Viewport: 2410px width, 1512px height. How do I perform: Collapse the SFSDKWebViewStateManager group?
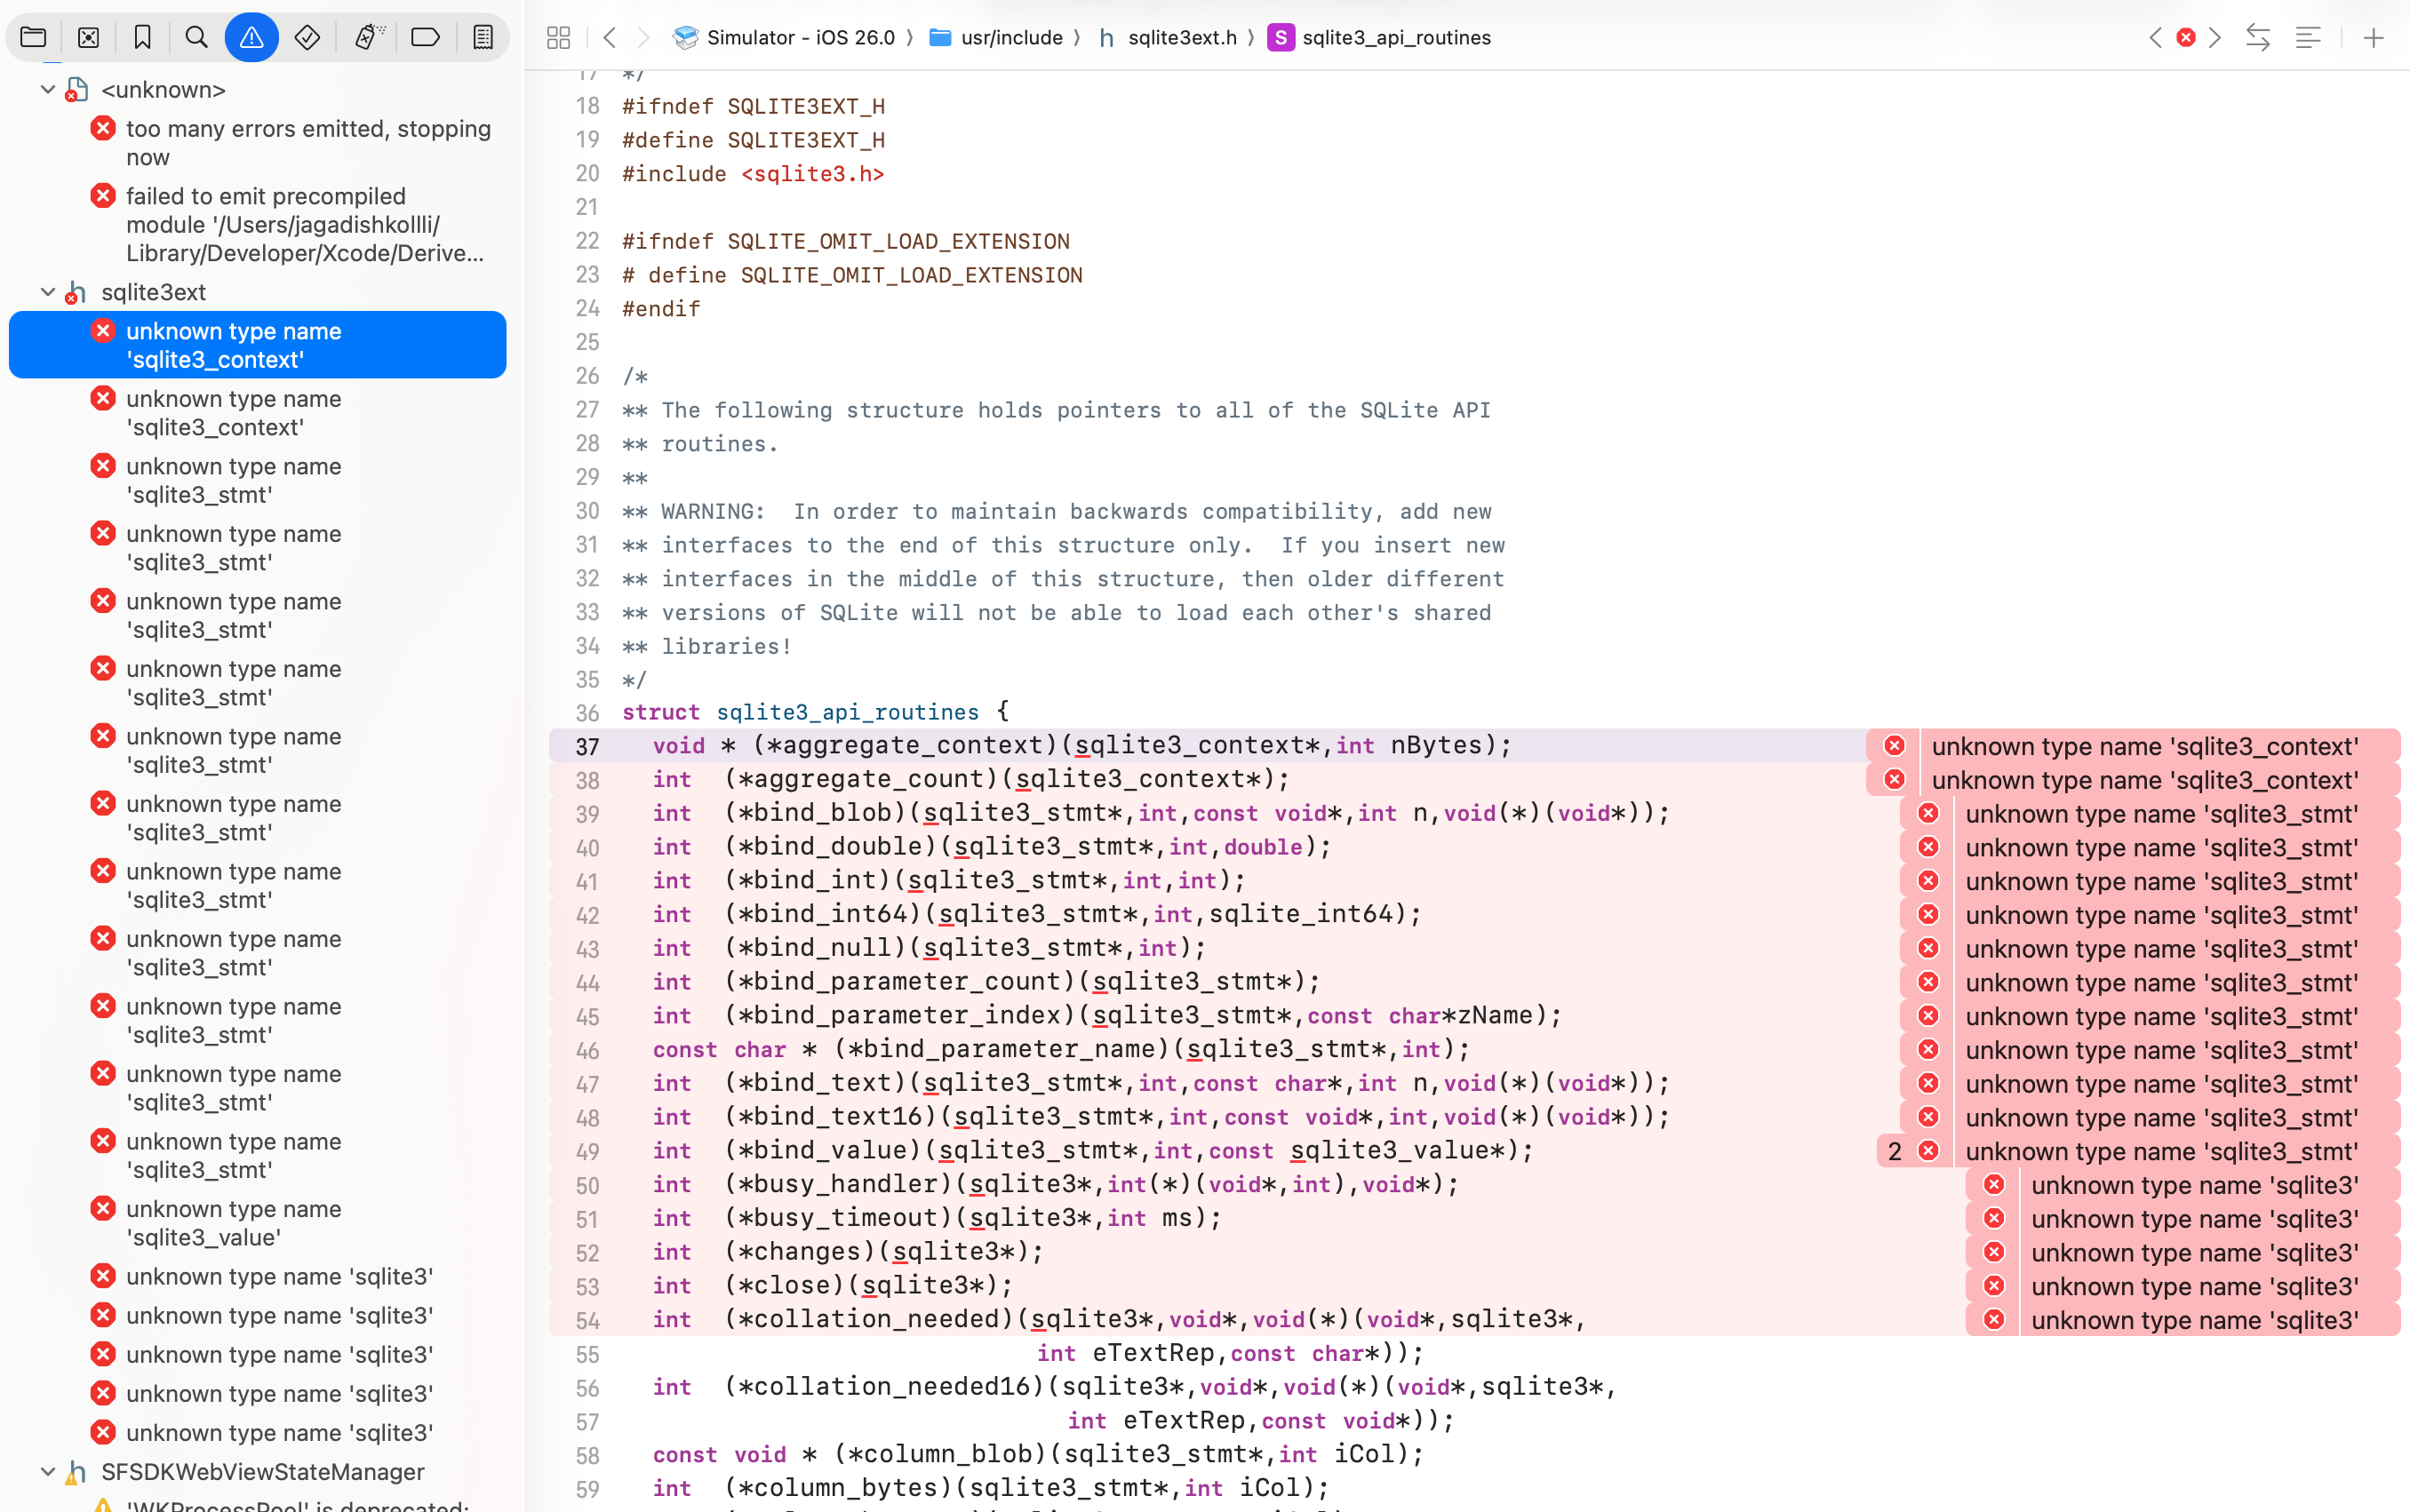coord(47,1471)
